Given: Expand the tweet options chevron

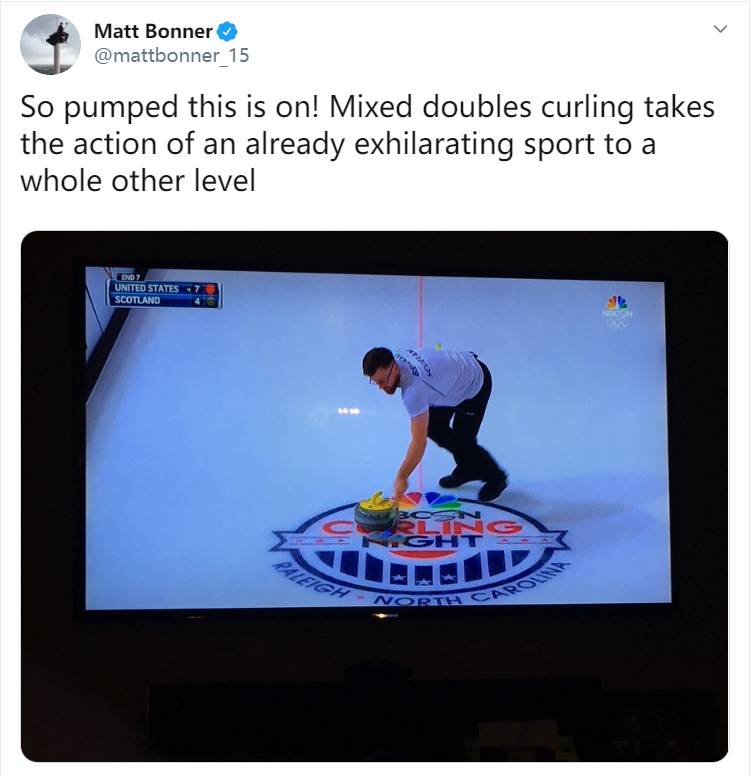Looking at the screenshot, I should pyautogui.click(x=720, y=29).
